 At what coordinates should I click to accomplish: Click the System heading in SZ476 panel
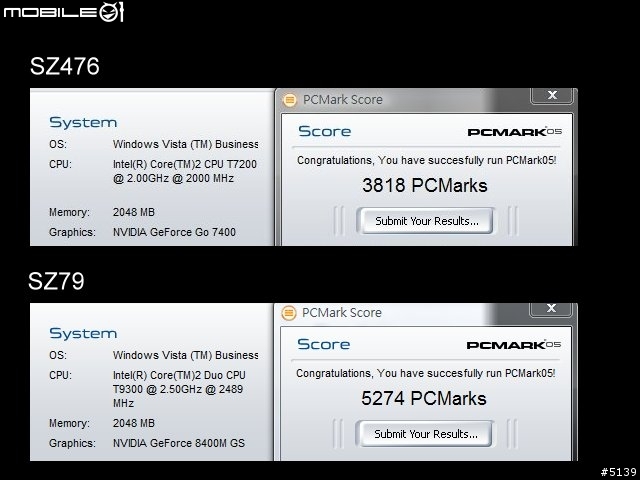[83, 122]
